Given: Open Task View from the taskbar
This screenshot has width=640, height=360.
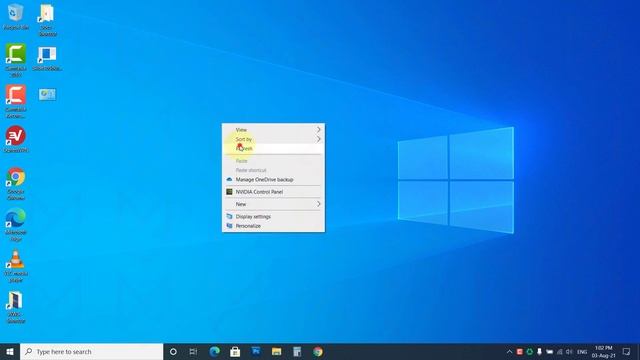Looking at the screenshot, I should [193, 351].
